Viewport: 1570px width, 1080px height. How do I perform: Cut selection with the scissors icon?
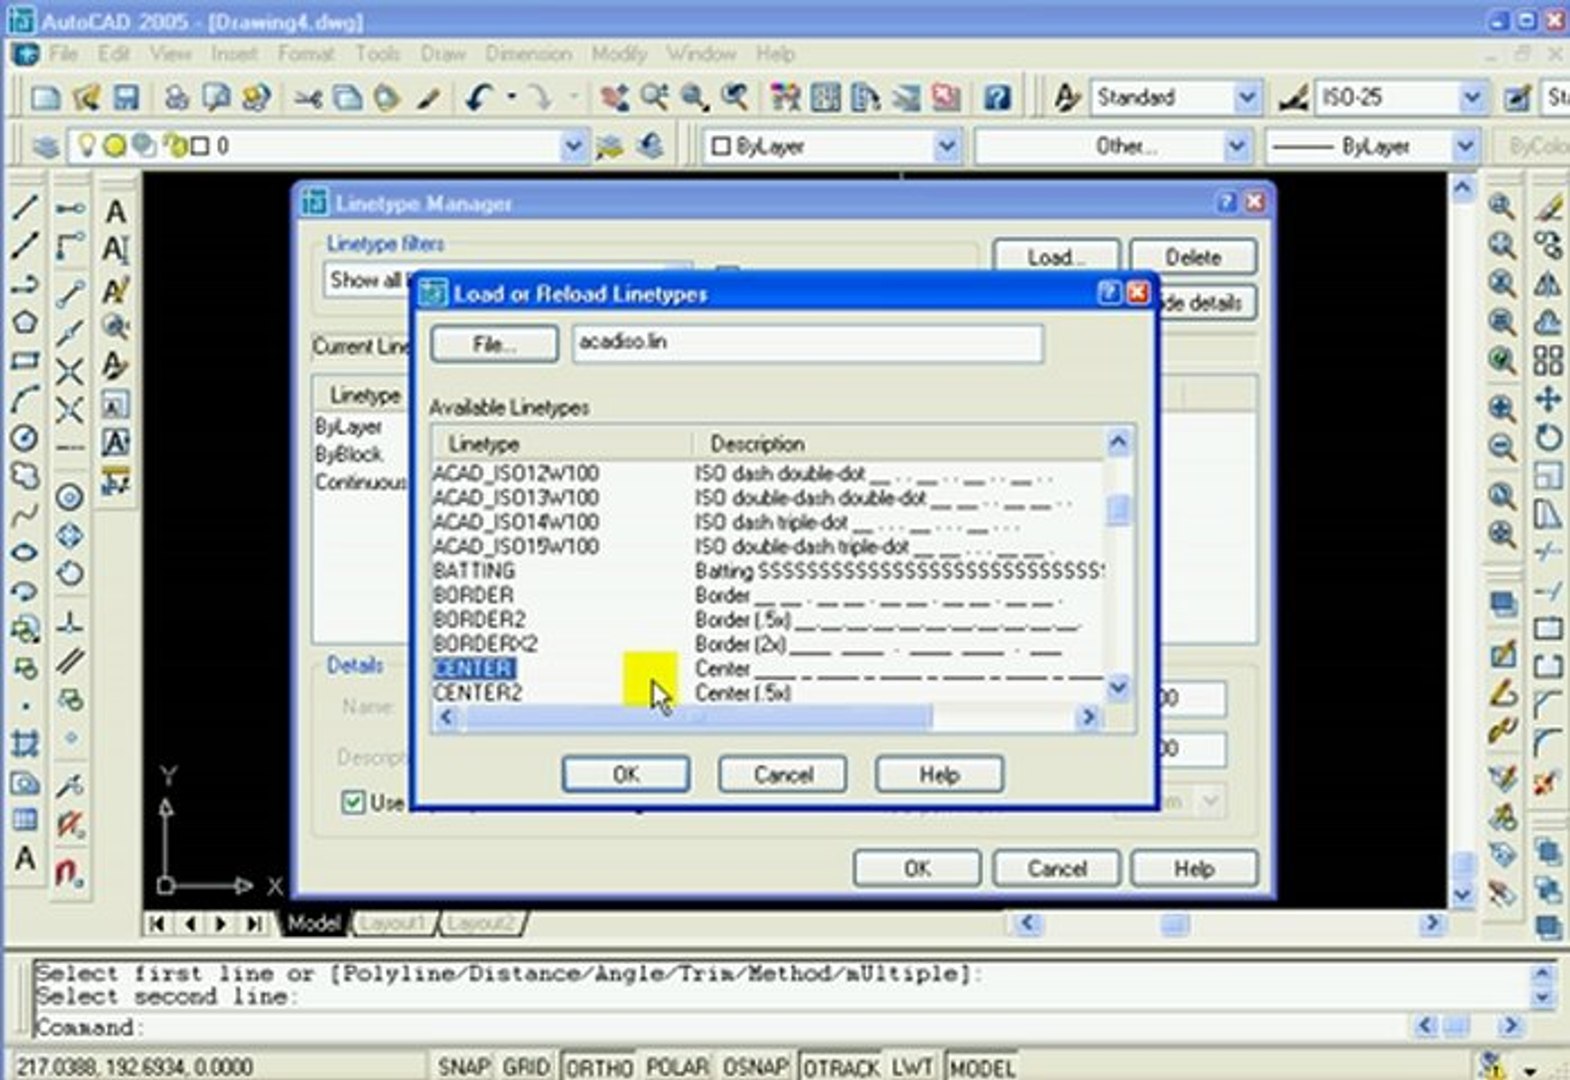308,97
